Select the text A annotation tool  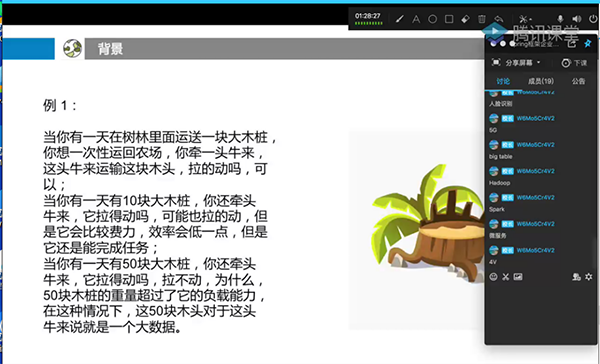tap(416, 19)
